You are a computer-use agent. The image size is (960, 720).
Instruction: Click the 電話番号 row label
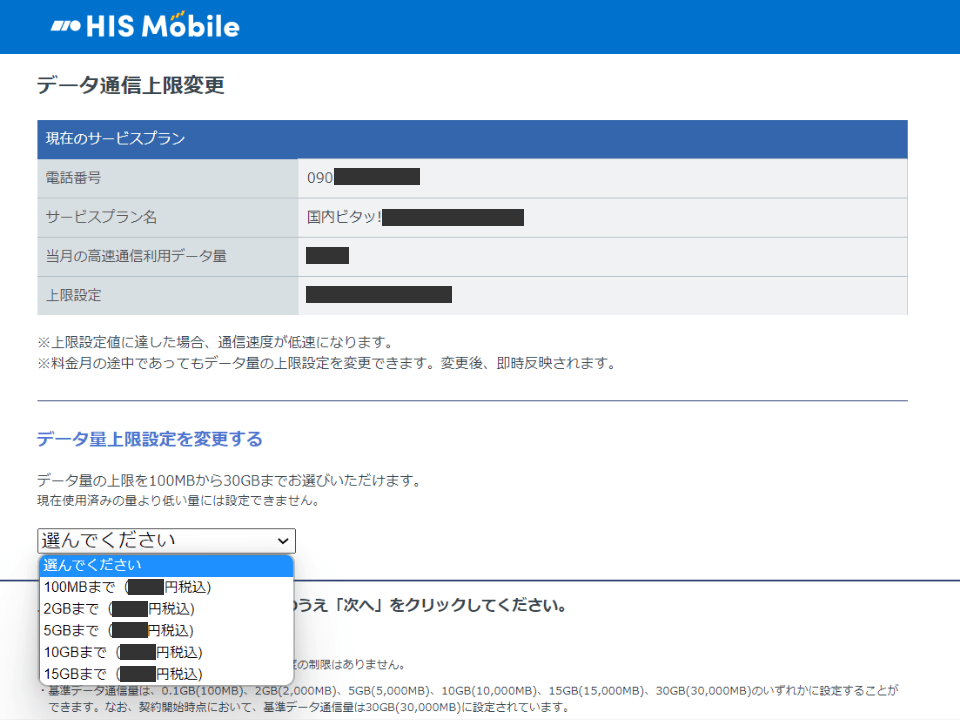click(x=73, y=178)
